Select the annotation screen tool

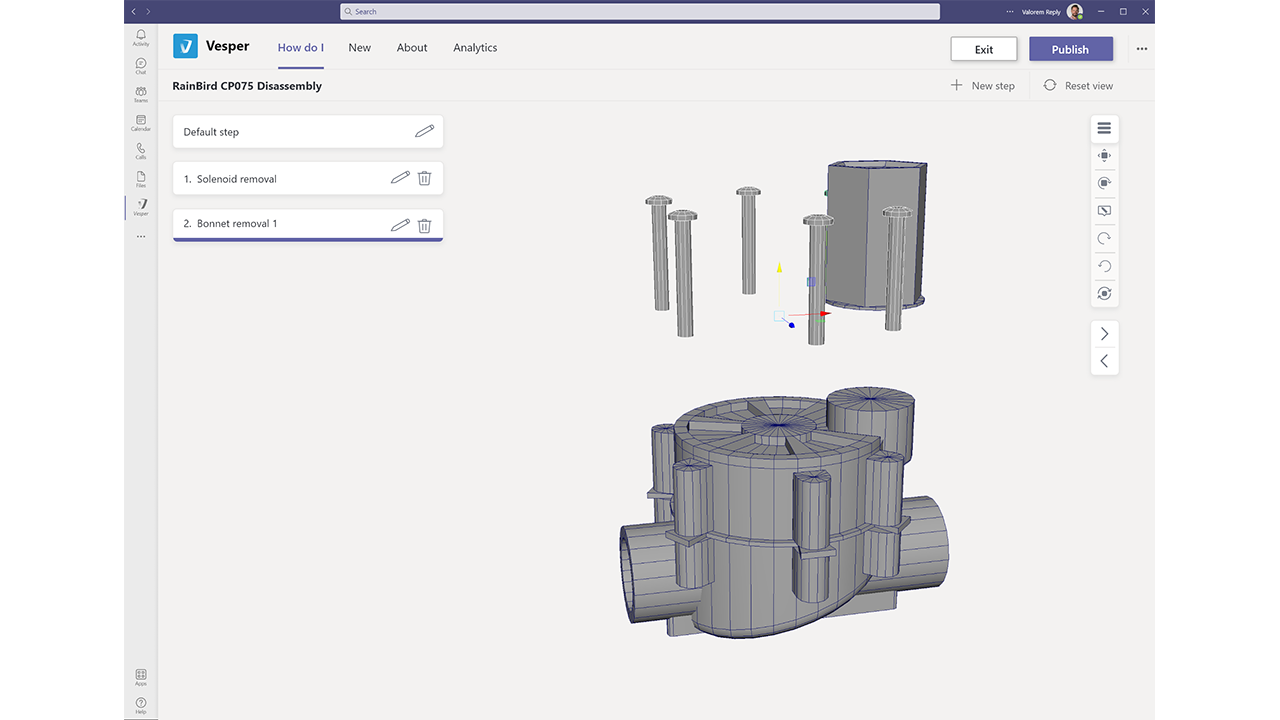tap(1104, 211)
